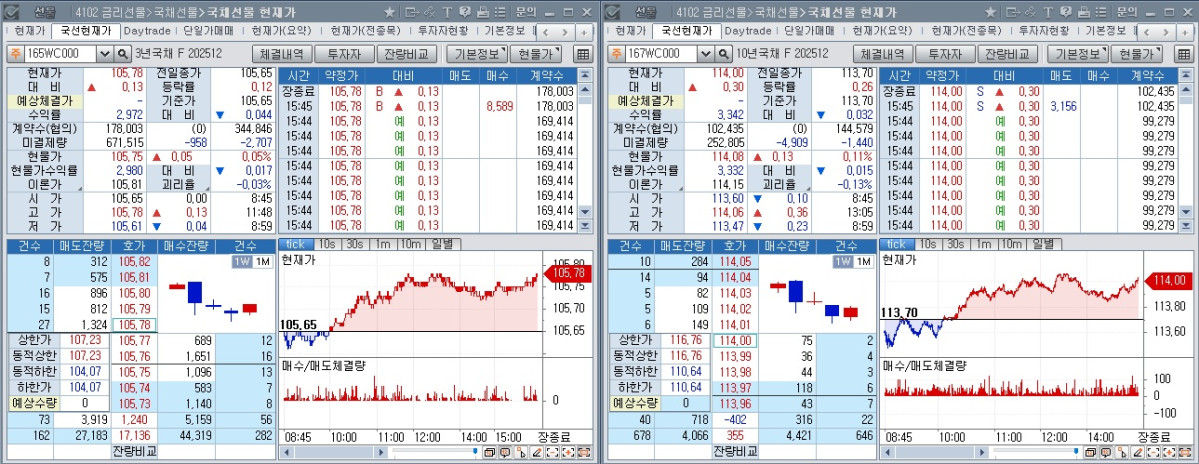The height and width of the screenshot is (464, 1199).
Task: Click previous-tabs arrow in right window tab bar
Action: [1148, 32]
